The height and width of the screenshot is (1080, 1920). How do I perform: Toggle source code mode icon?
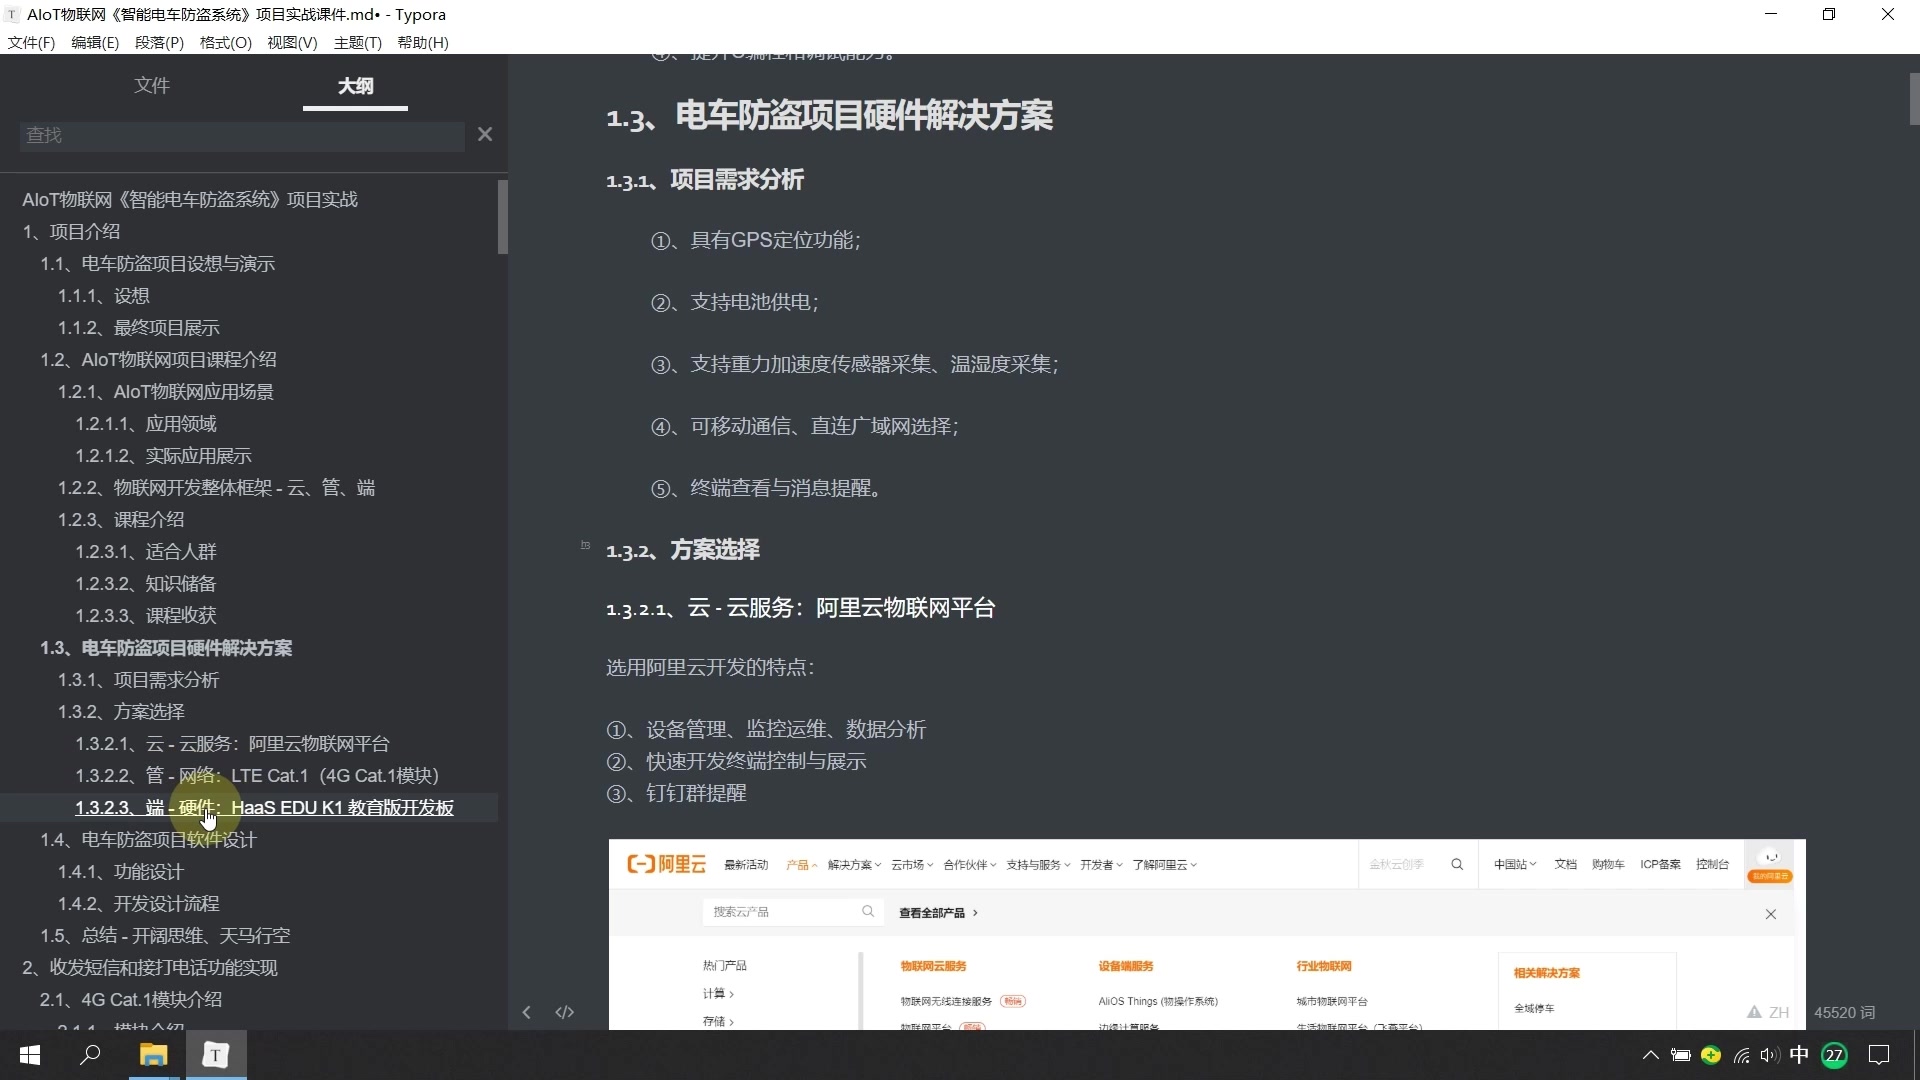[x=565, y=1012]
